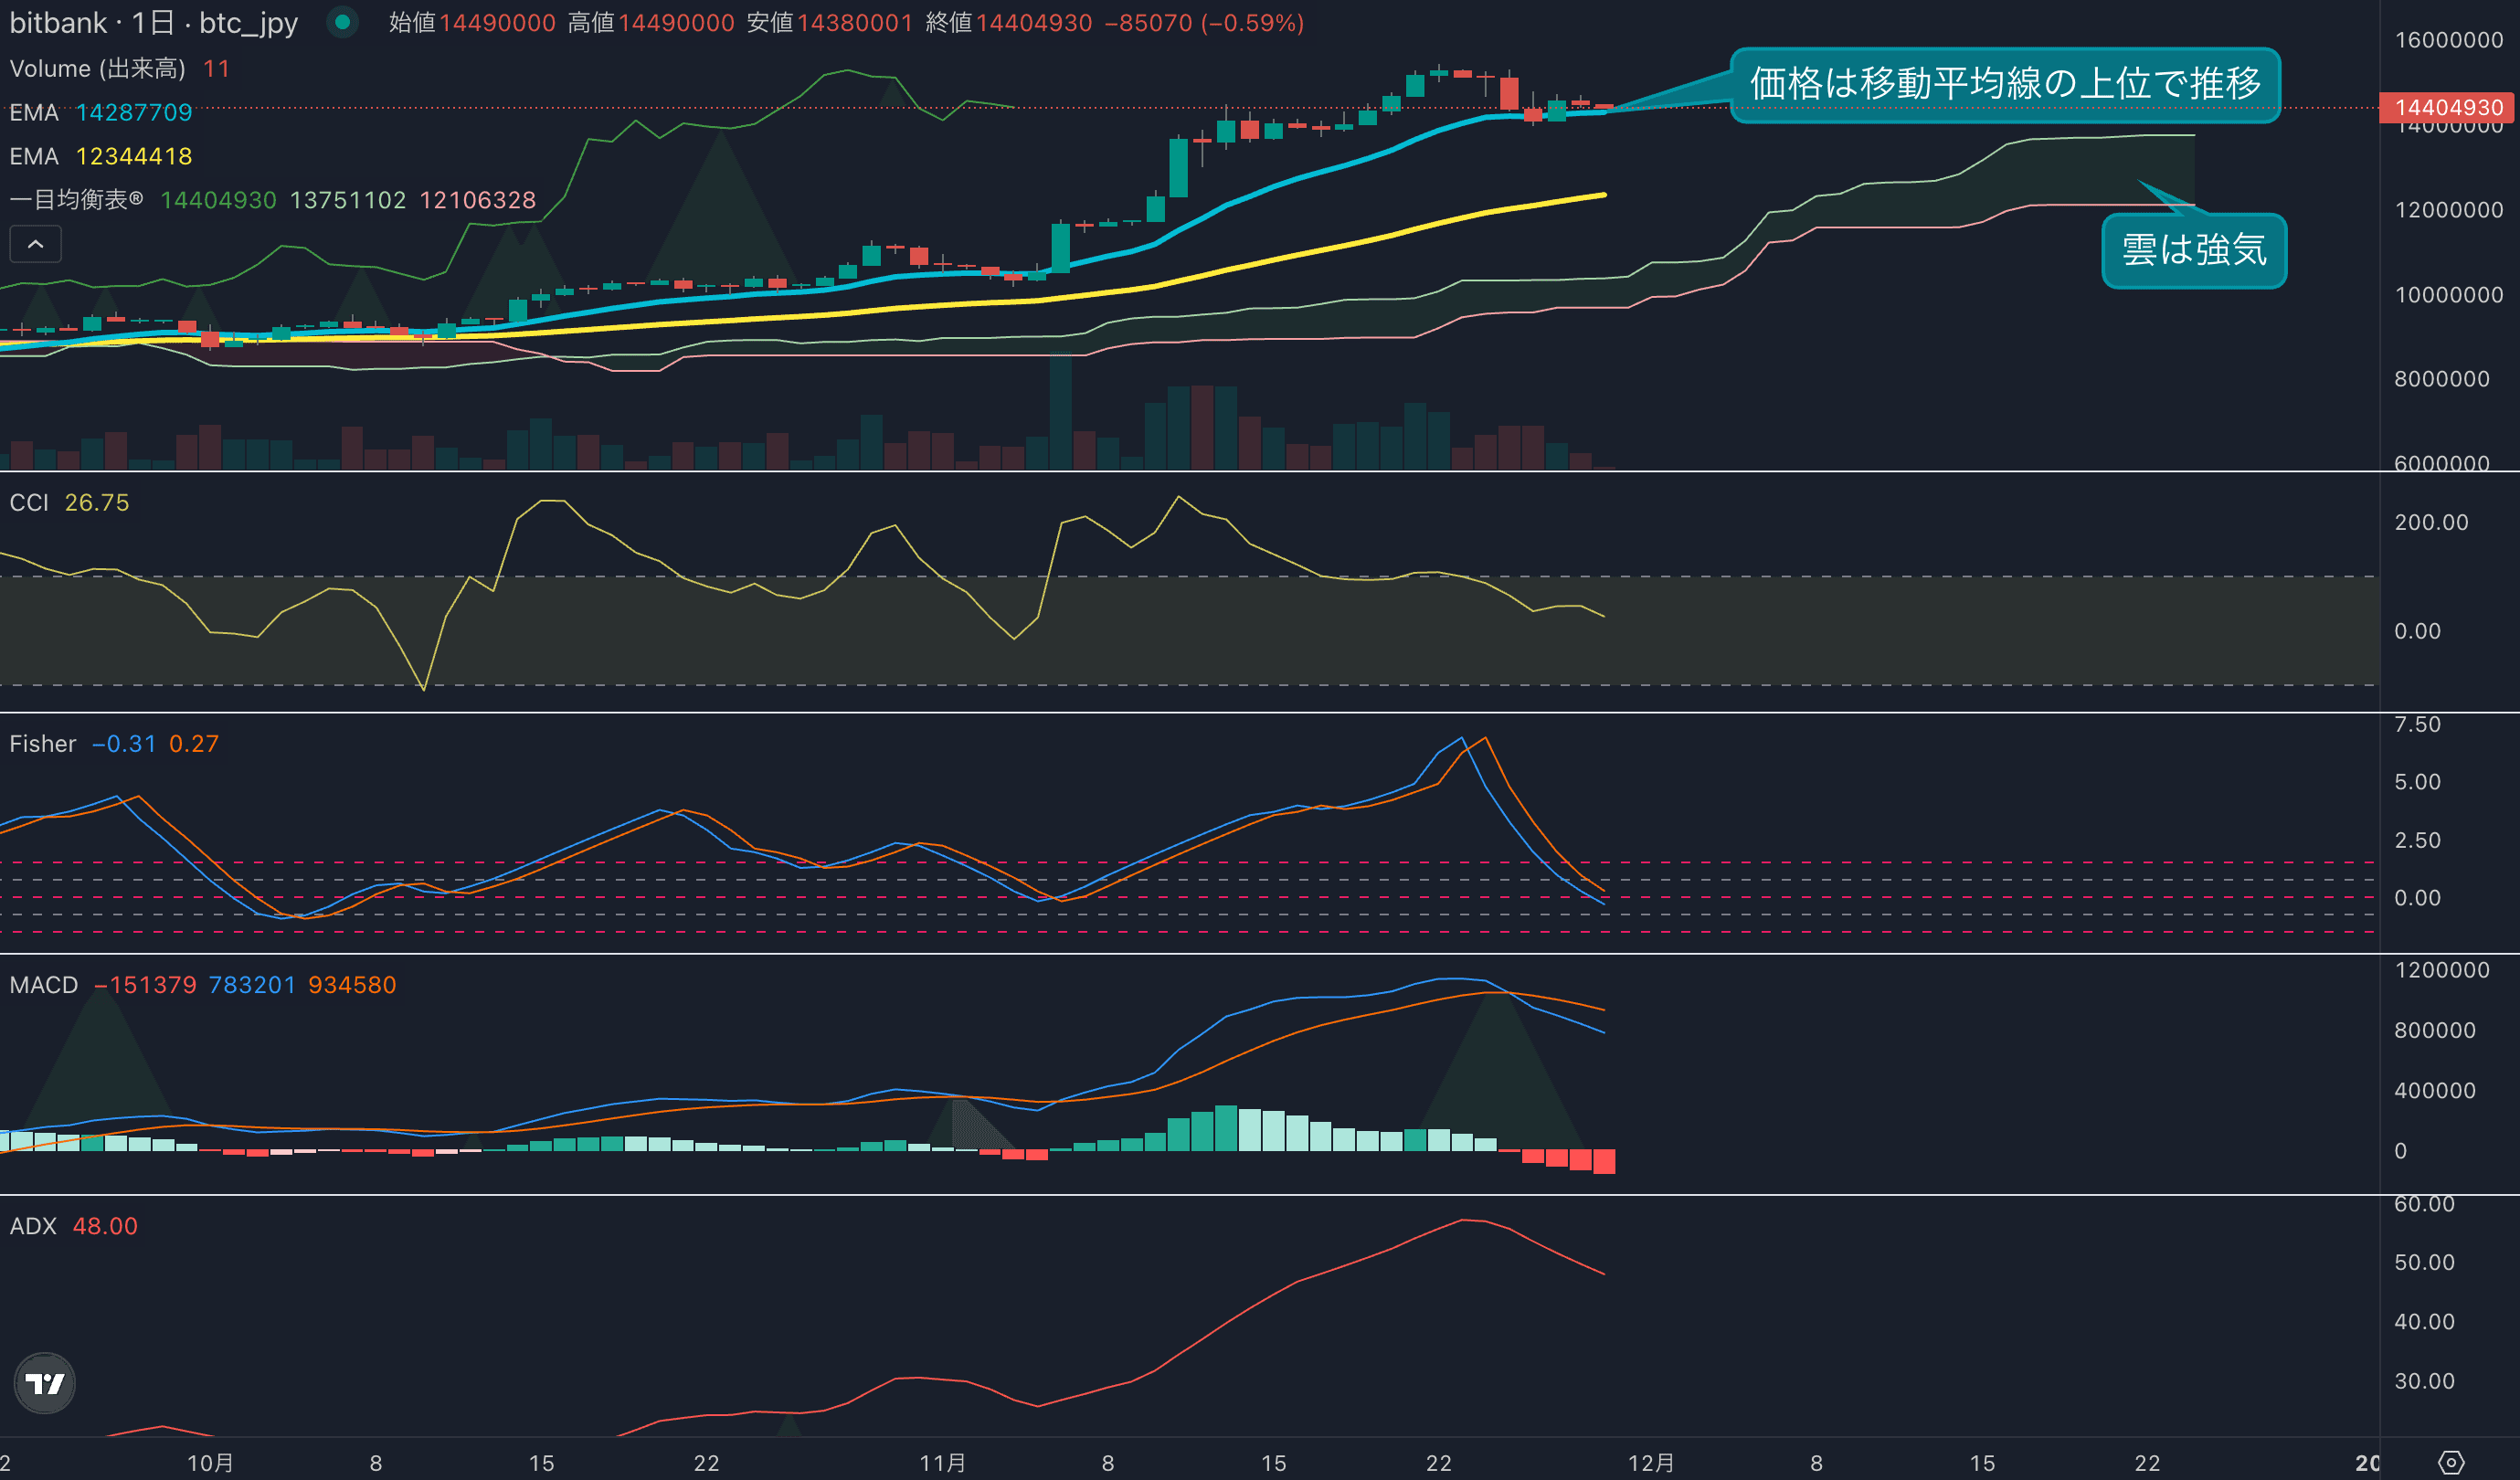The height and width of the screenshot is (1480, 2520).
Task: Open chart settings hexagon gear icon
Action: click(x=2450, y=1462)
